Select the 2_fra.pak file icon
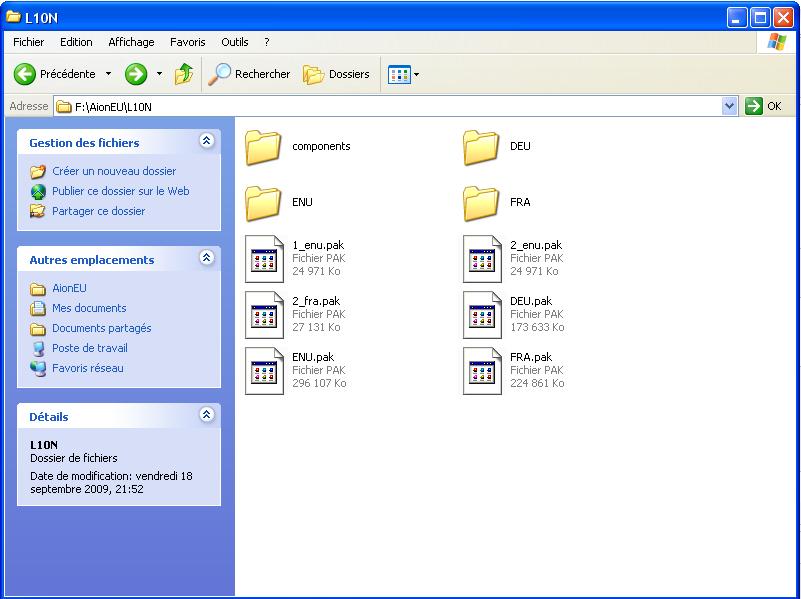This screenshot has height=599, width=801. click(264, 315)
